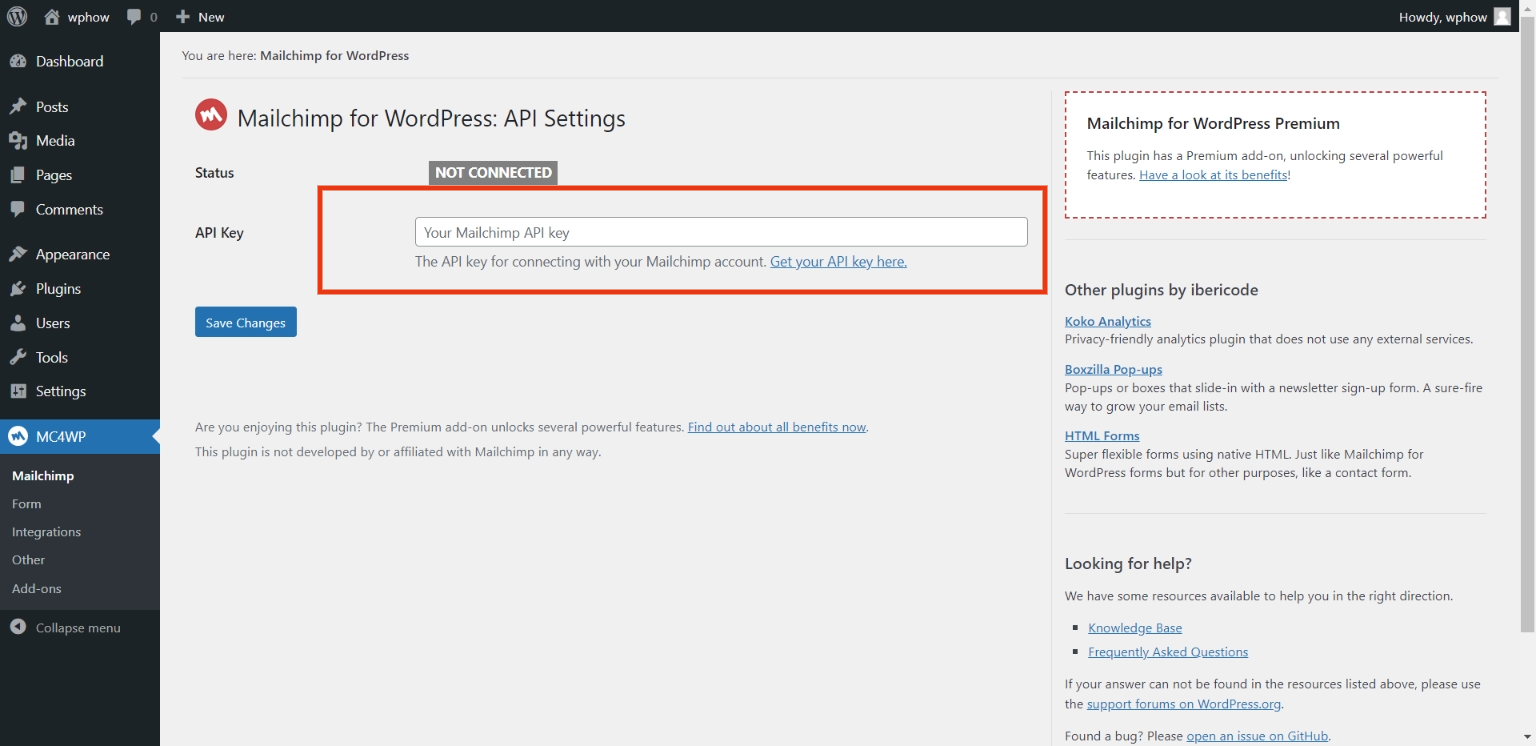Open the Appearance menu

click(80, 254)
